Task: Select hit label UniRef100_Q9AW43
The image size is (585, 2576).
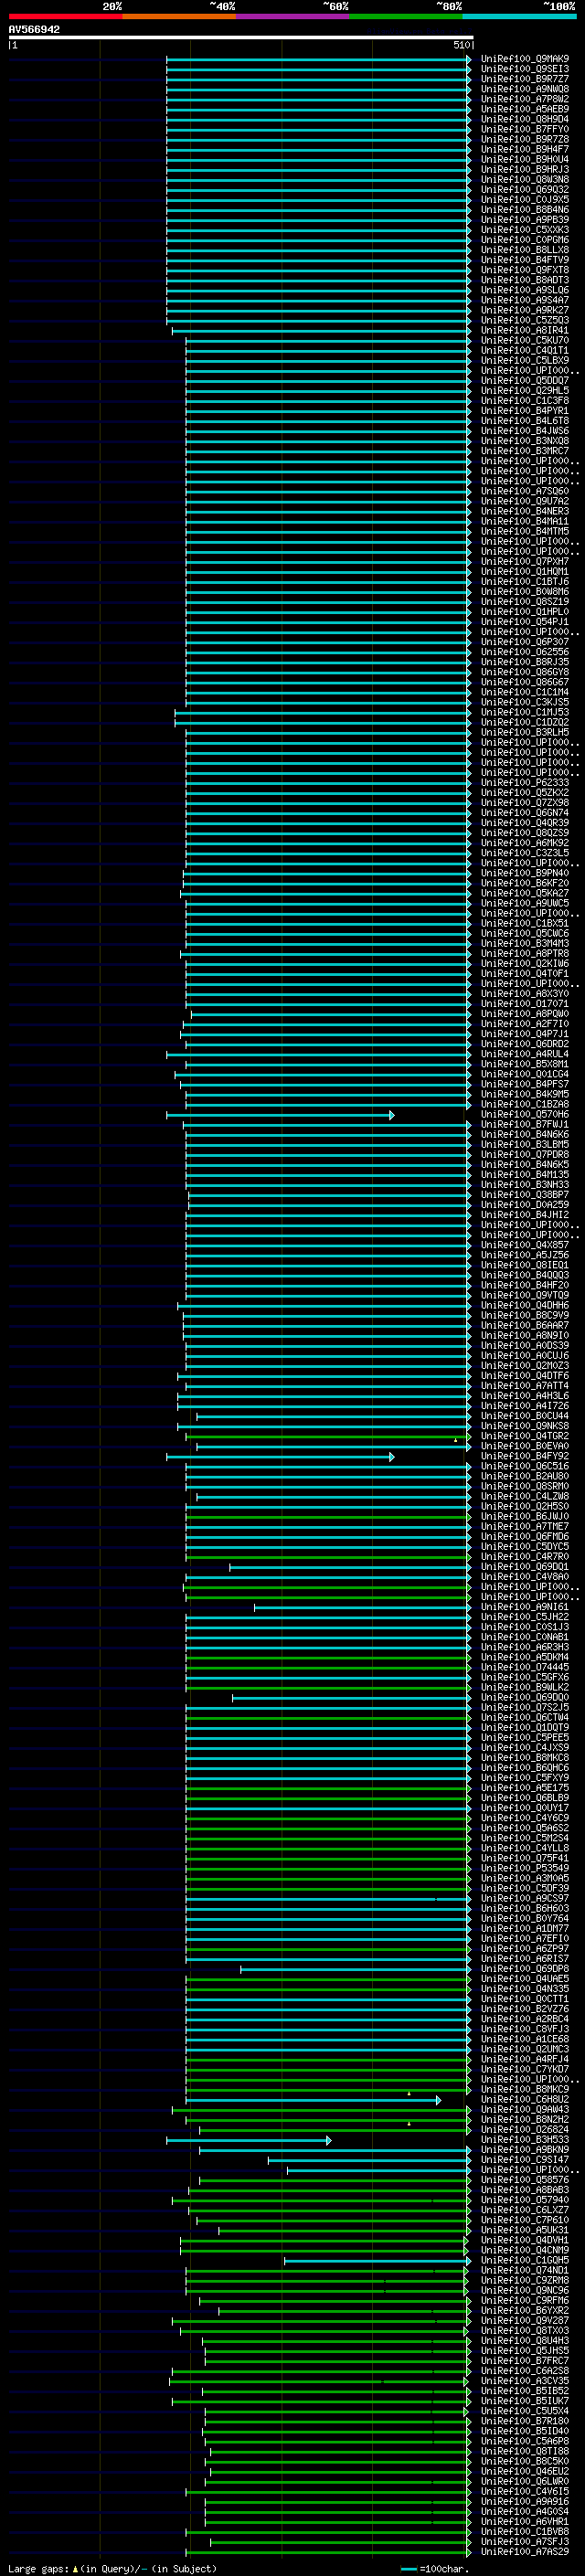Action: [524, 2109]
